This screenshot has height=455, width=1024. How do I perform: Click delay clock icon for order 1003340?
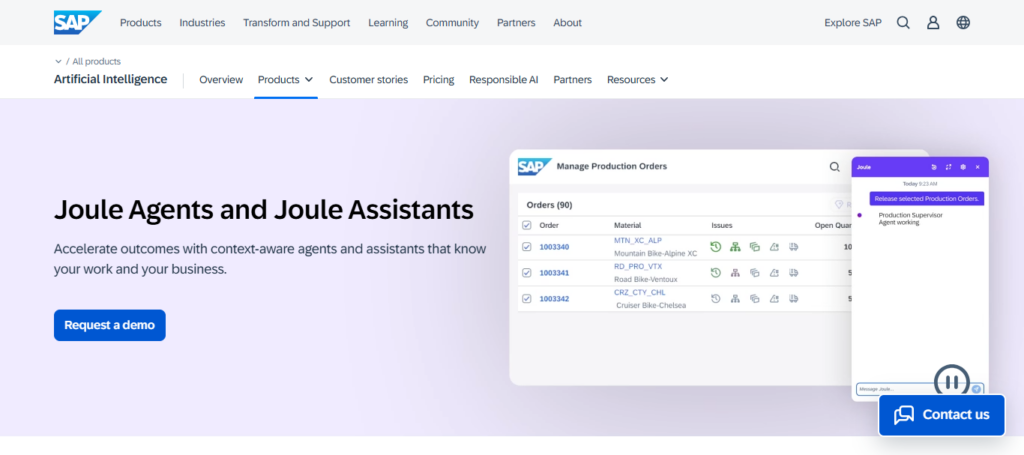pos(716,247)
